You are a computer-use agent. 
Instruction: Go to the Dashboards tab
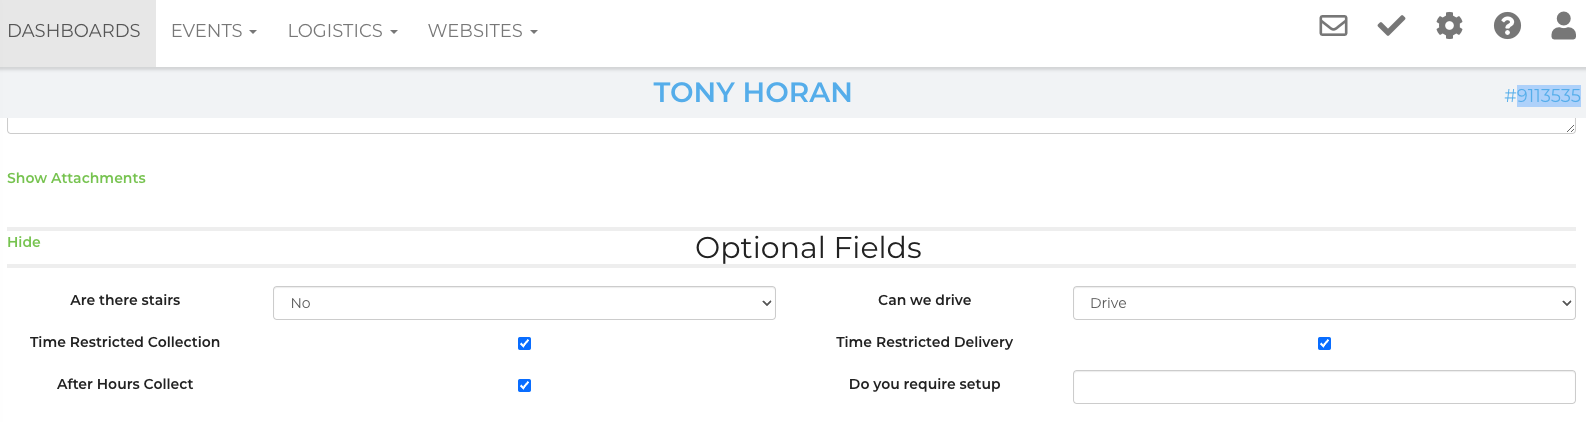tap(74, 31)
